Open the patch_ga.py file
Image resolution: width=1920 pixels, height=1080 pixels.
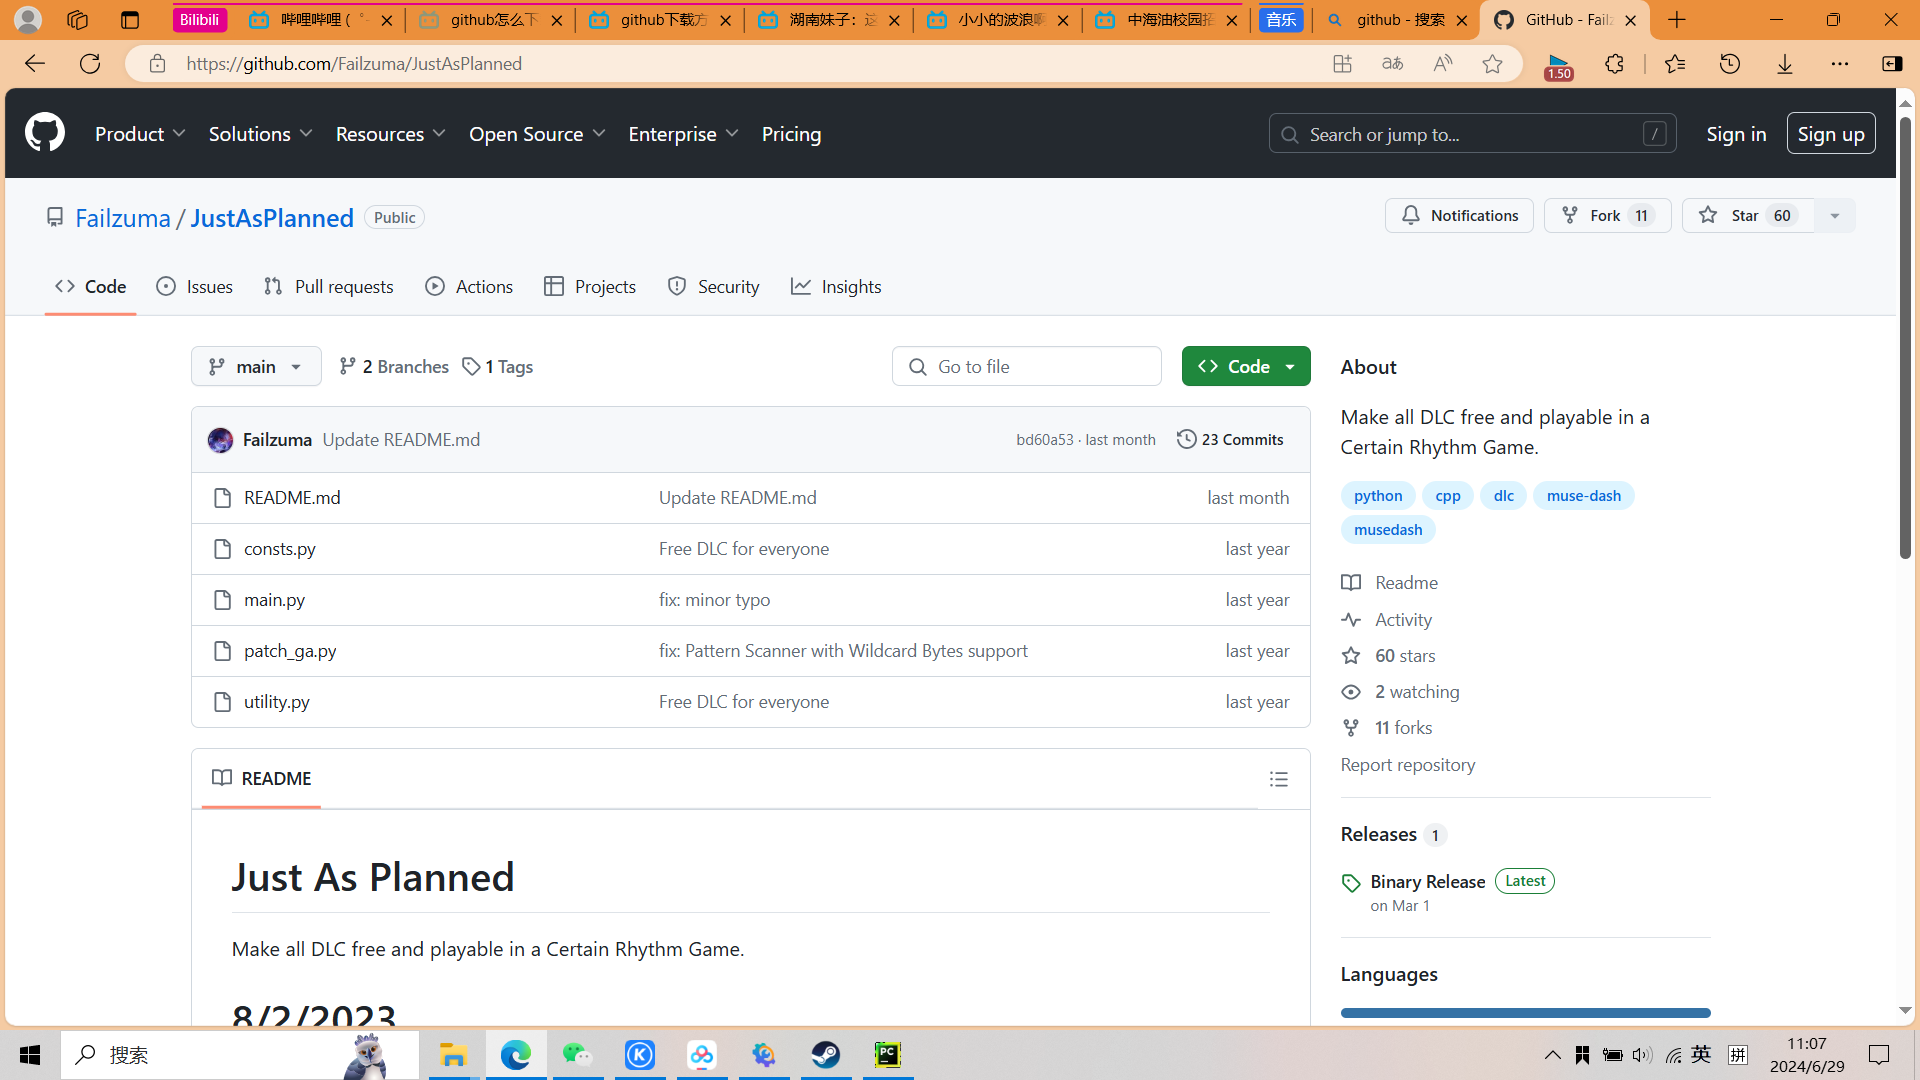(290, 651)
